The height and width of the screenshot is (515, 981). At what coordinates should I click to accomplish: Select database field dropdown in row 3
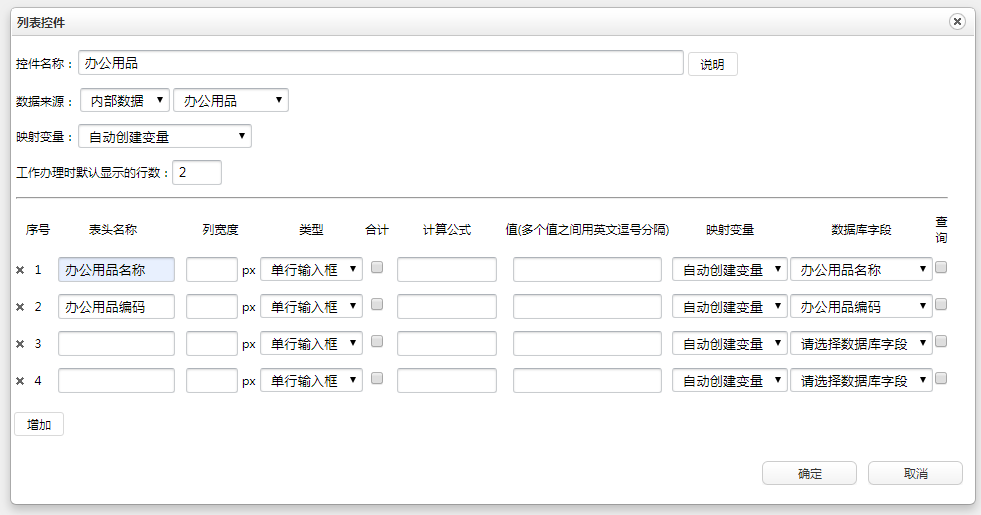(861, 344)
